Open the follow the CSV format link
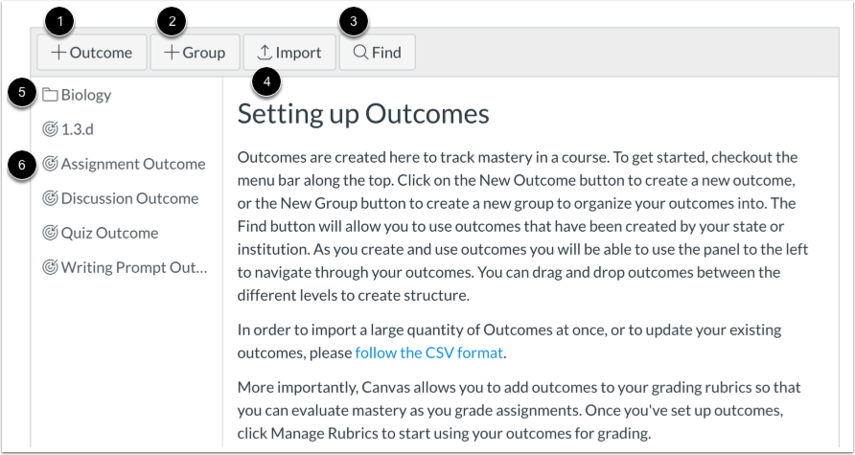Screen dimensions: 855x455 [x=429, y=353]
